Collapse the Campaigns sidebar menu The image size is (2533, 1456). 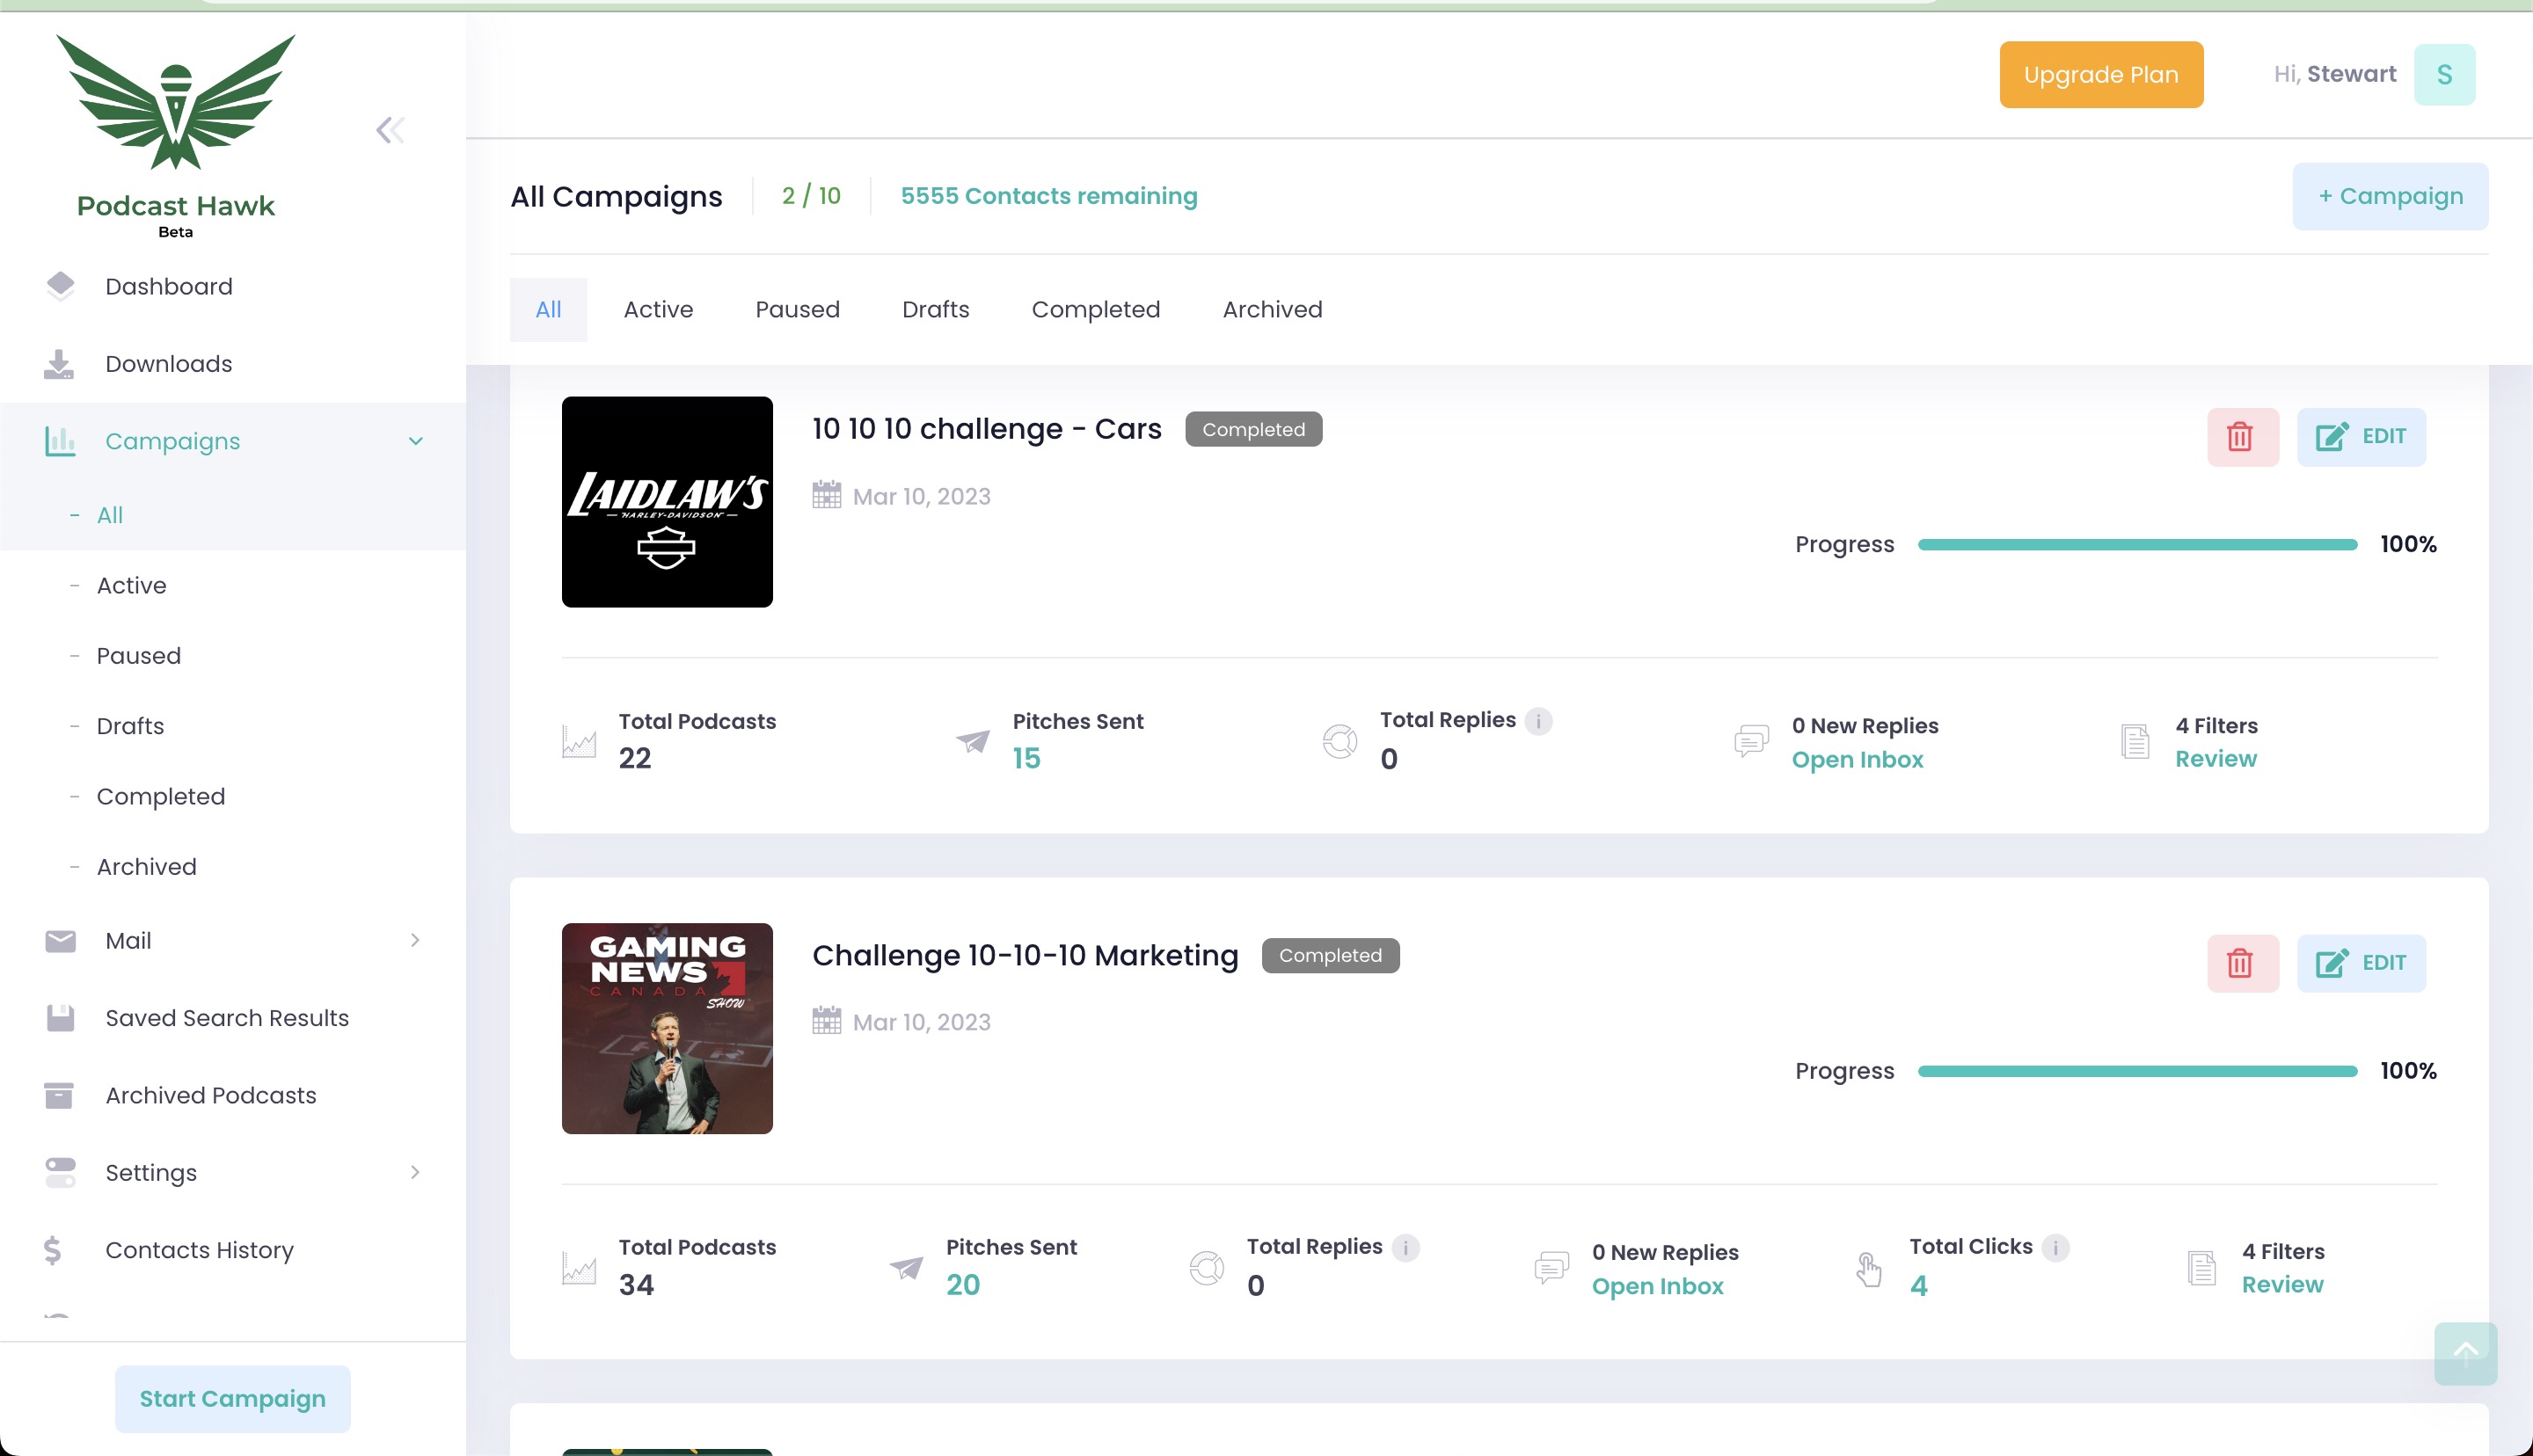(x=416, y=441)
